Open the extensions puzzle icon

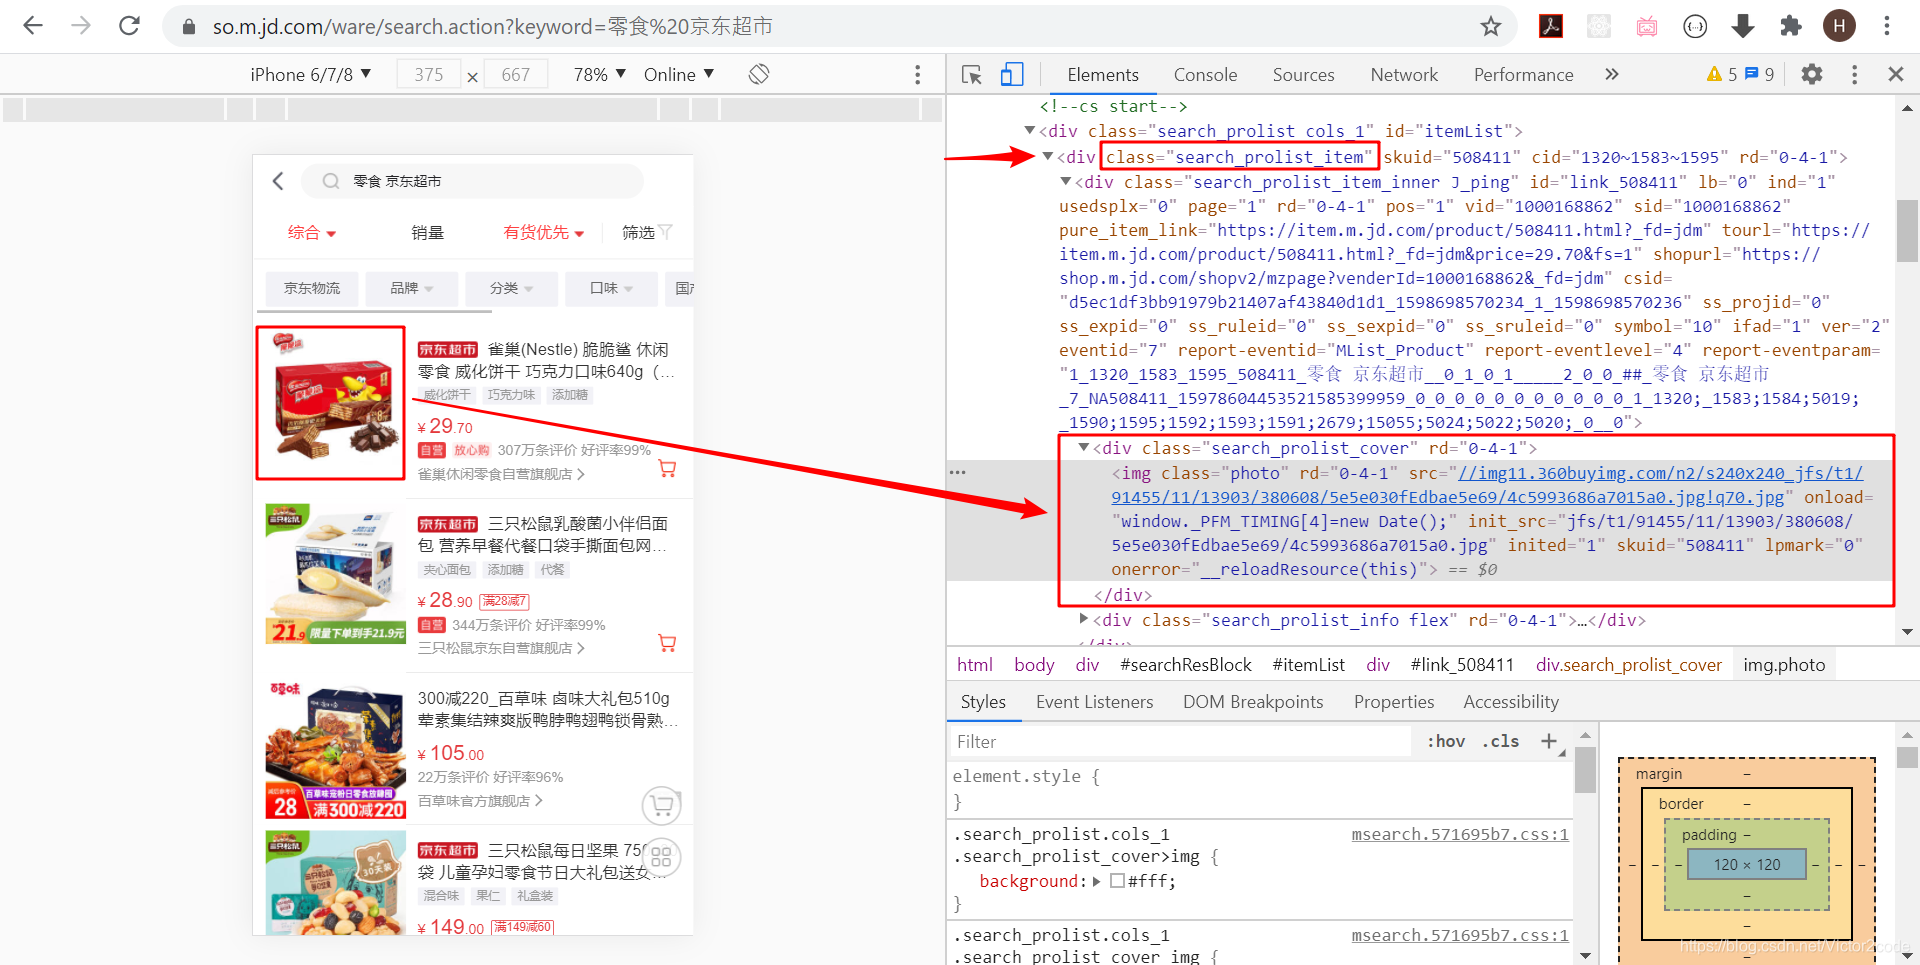point(1791,26)
